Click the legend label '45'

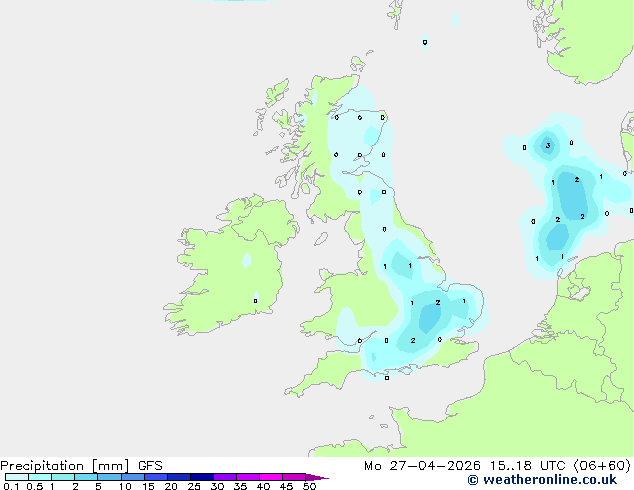click(x=286, y=486)
